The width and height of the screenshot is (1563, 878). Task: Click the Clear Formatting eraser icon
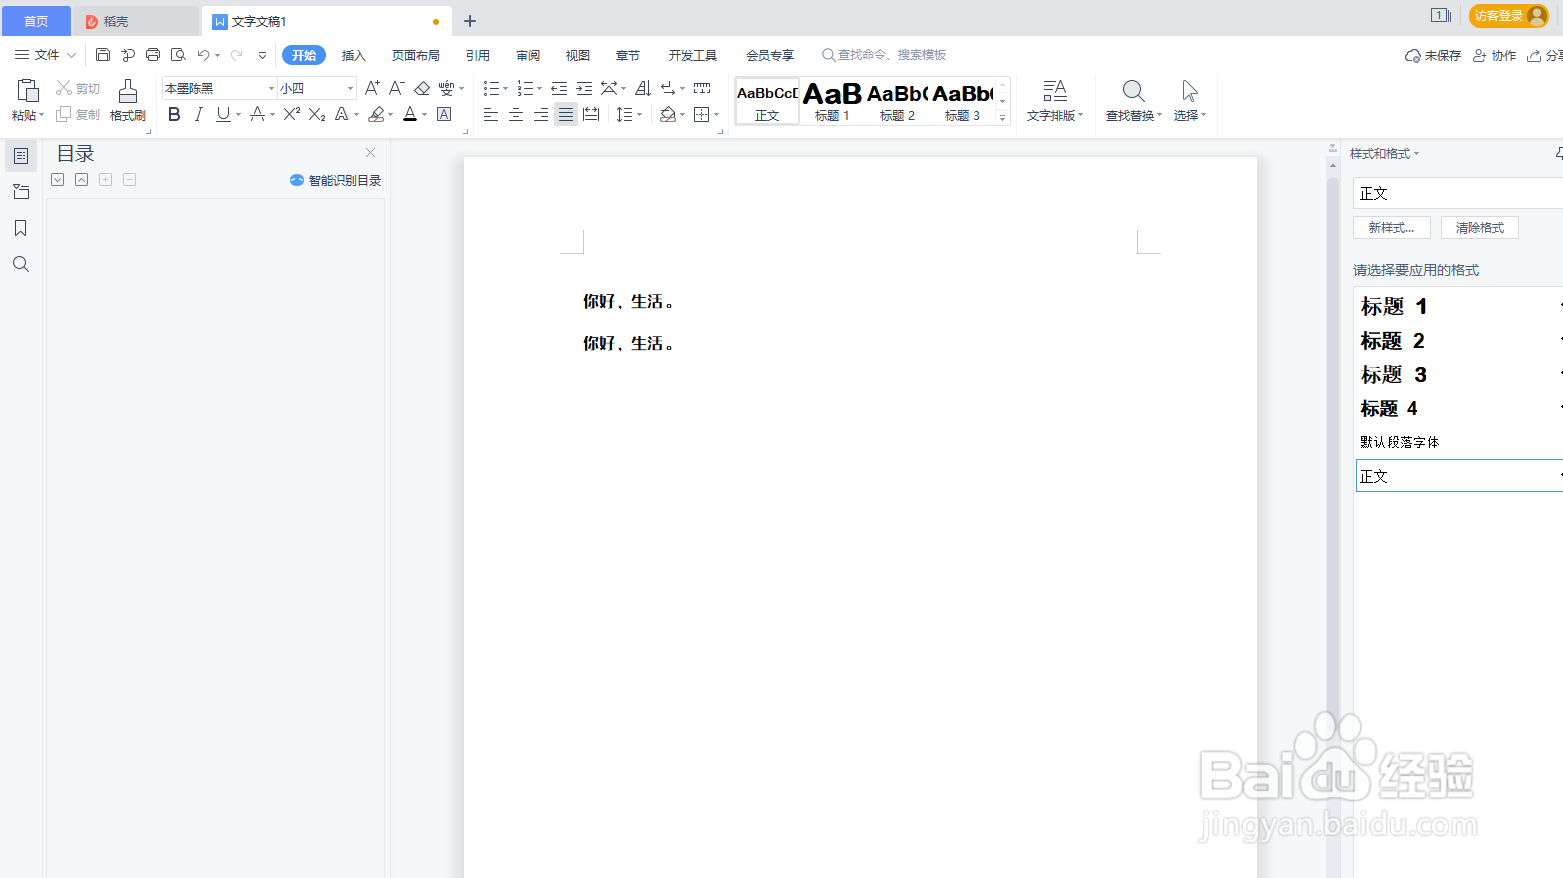[422, 88]
